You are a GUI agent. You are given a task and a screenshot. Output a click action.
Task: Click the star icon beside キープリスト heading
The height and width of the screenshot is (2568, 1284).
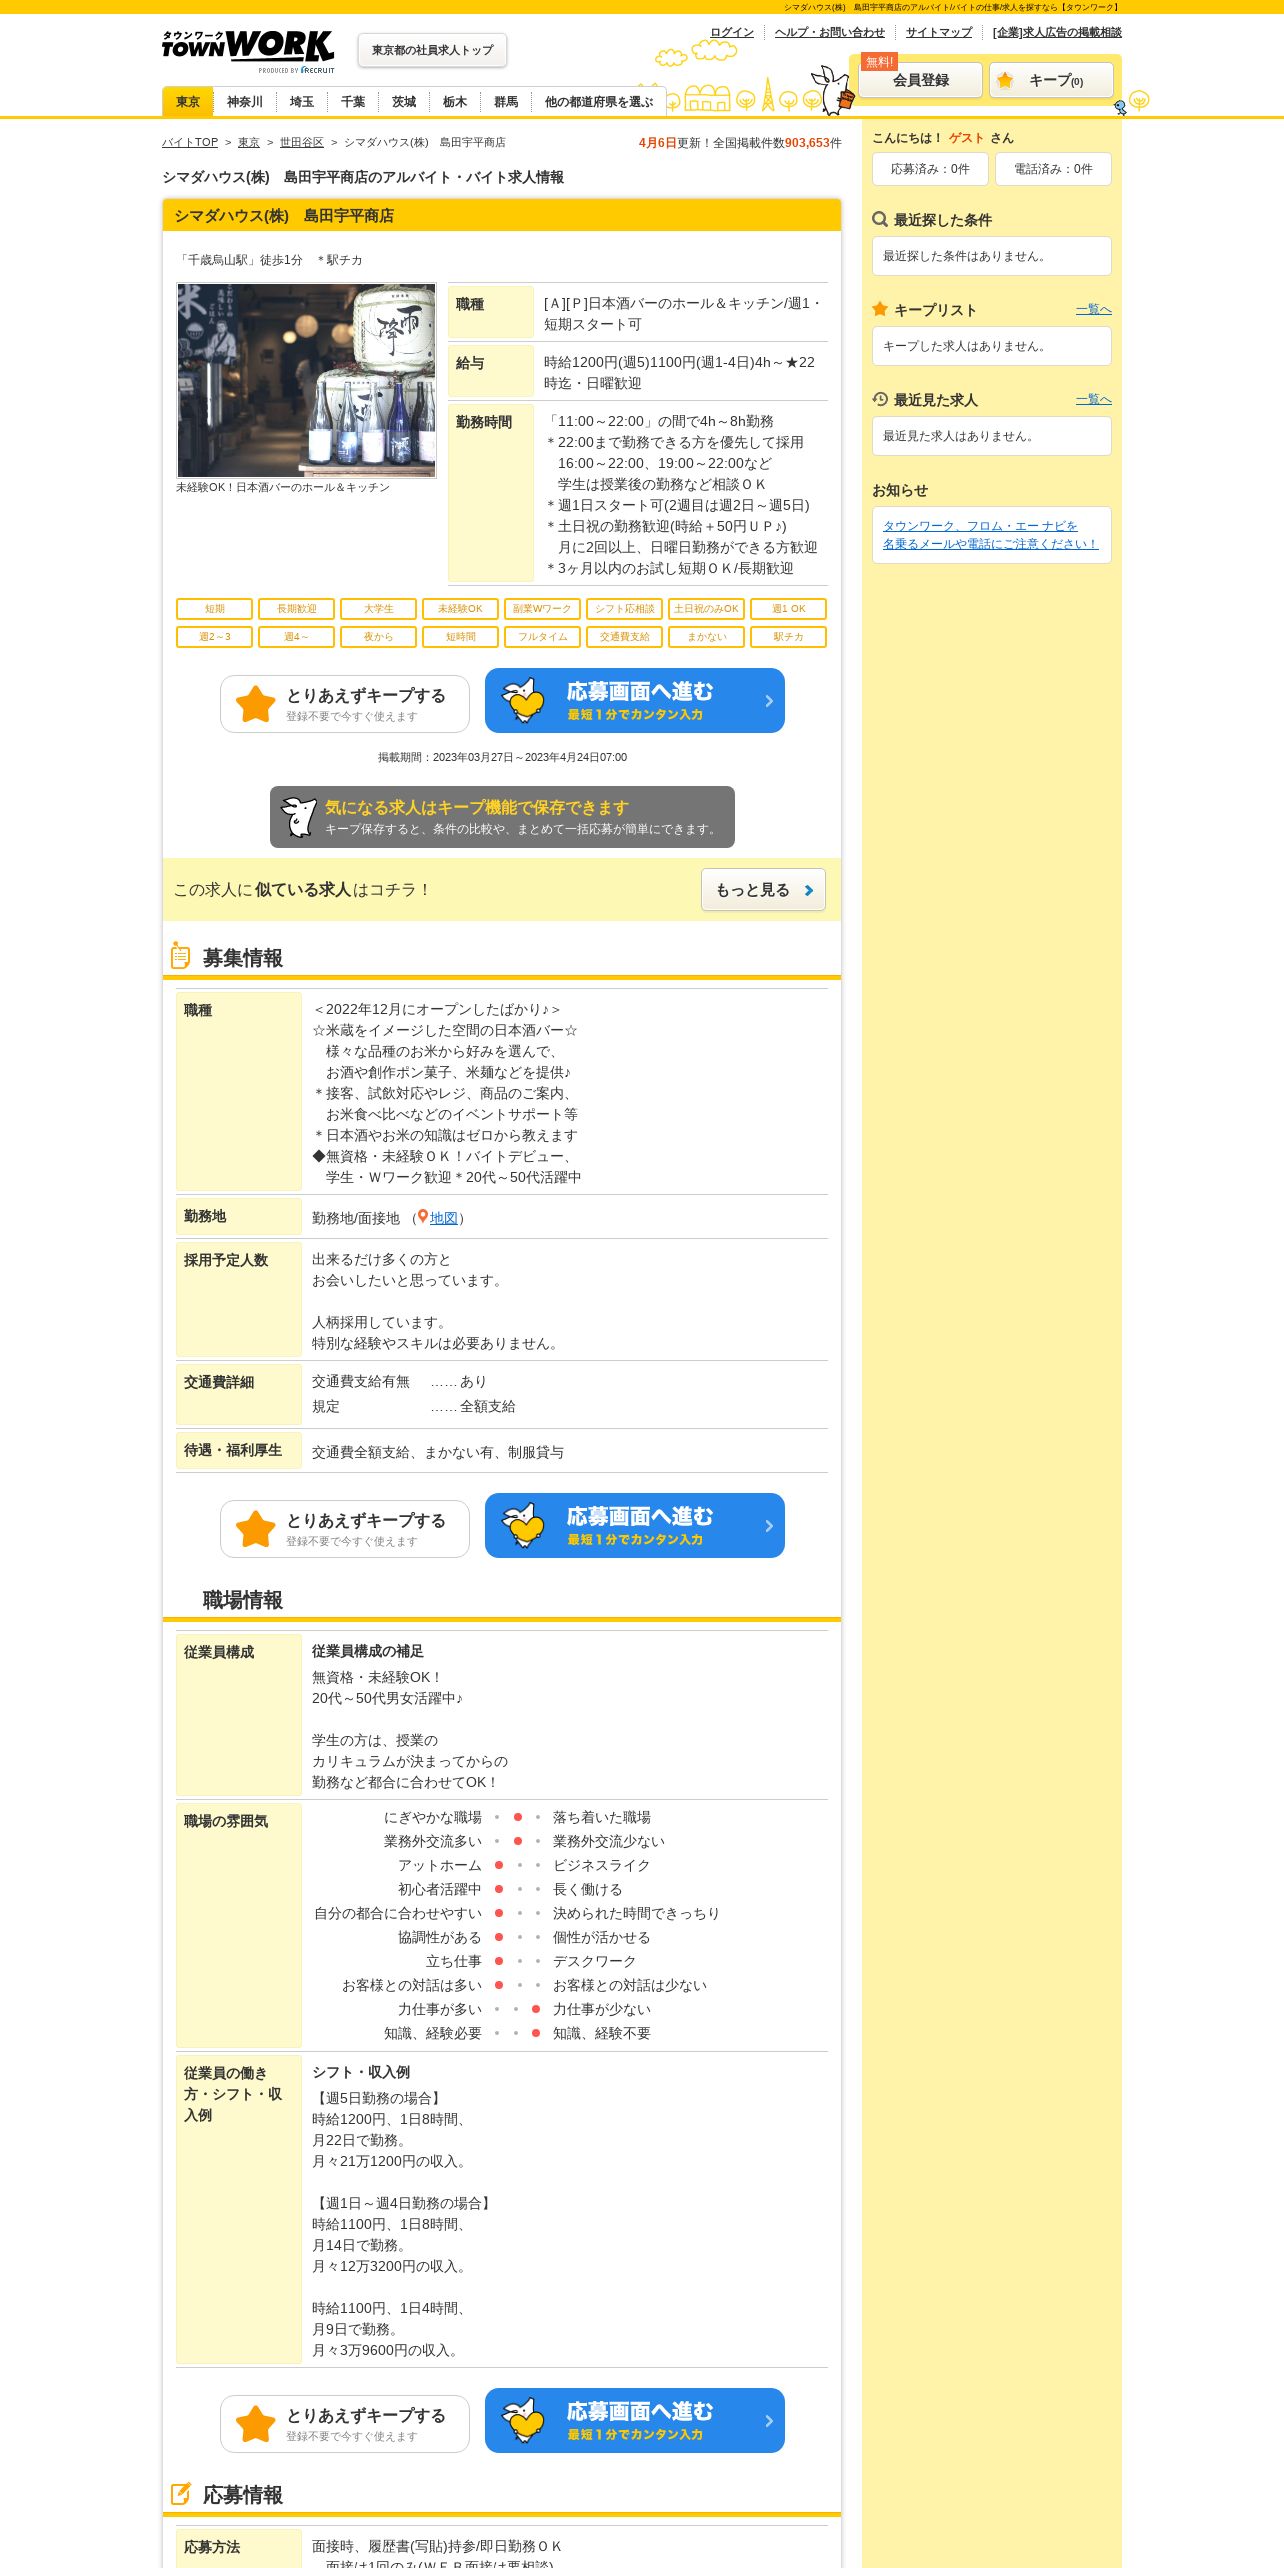(x=880, y=309)
